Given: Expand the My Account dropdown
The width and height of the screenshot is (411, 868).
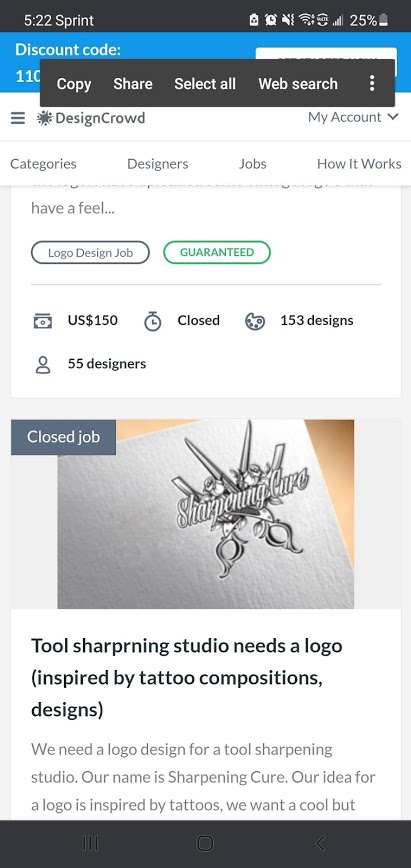Looking at the screenshot, I should point(353,117).
